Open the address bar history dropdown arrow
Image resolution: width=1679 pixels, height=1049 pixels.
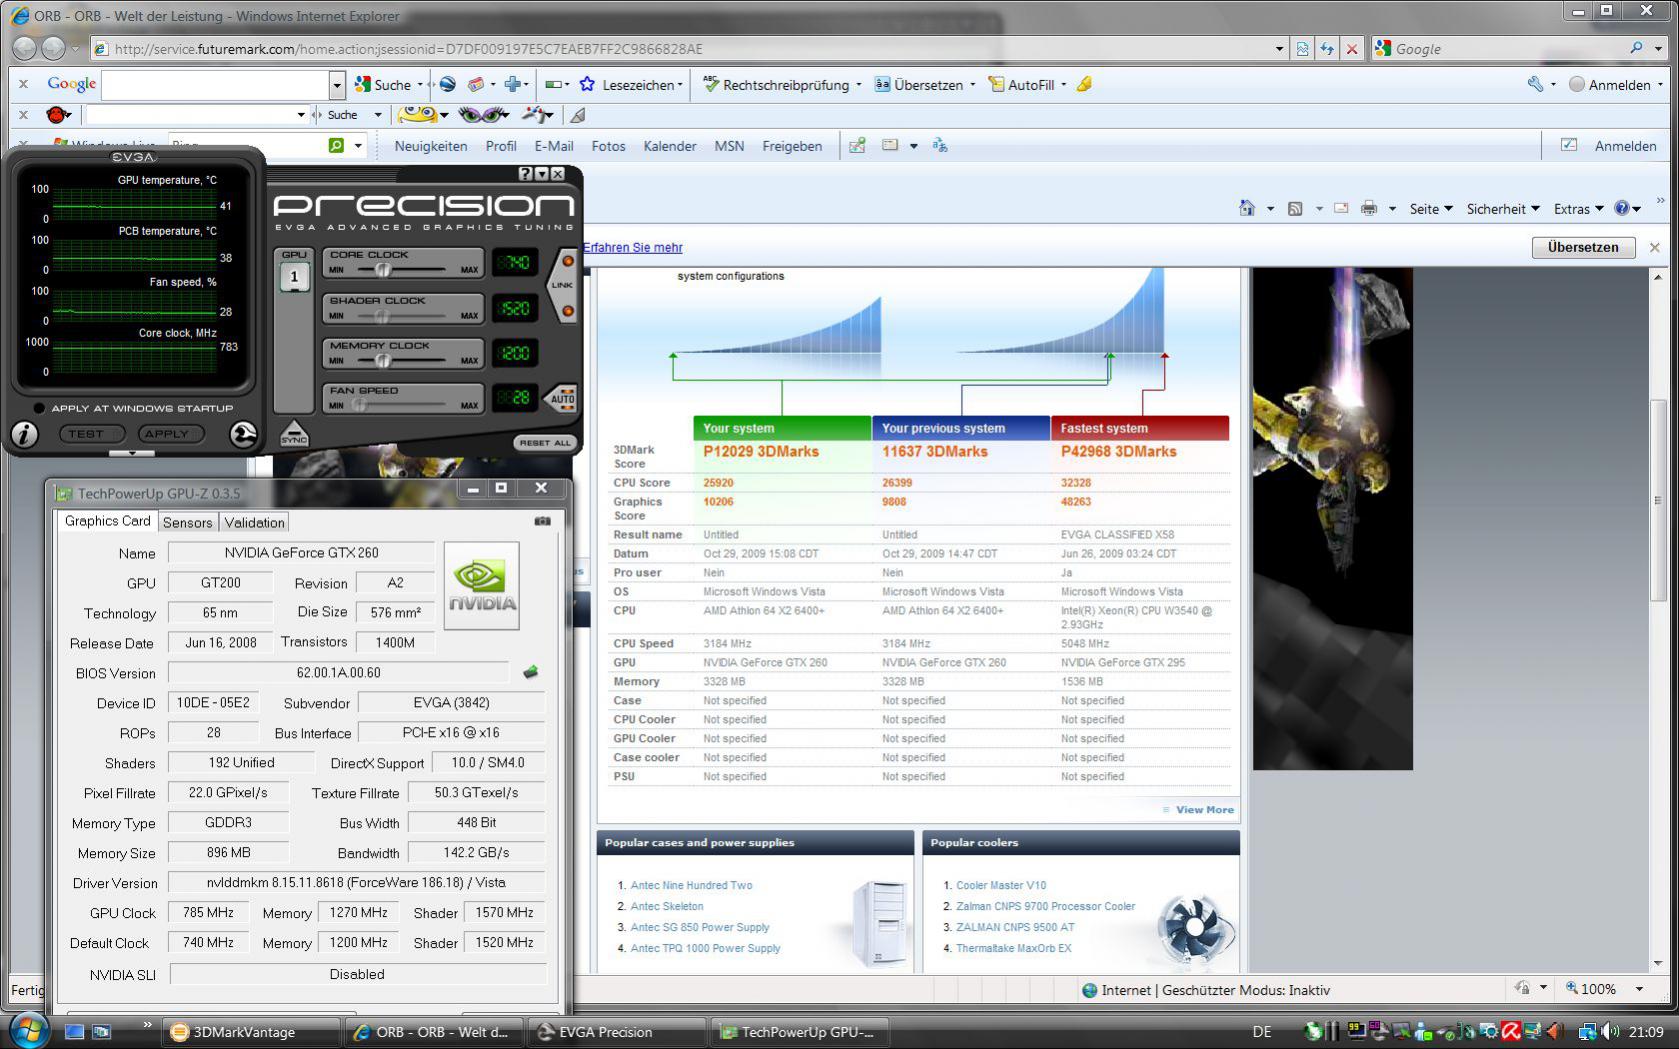pyautogui.click(x=1279, y=48)
